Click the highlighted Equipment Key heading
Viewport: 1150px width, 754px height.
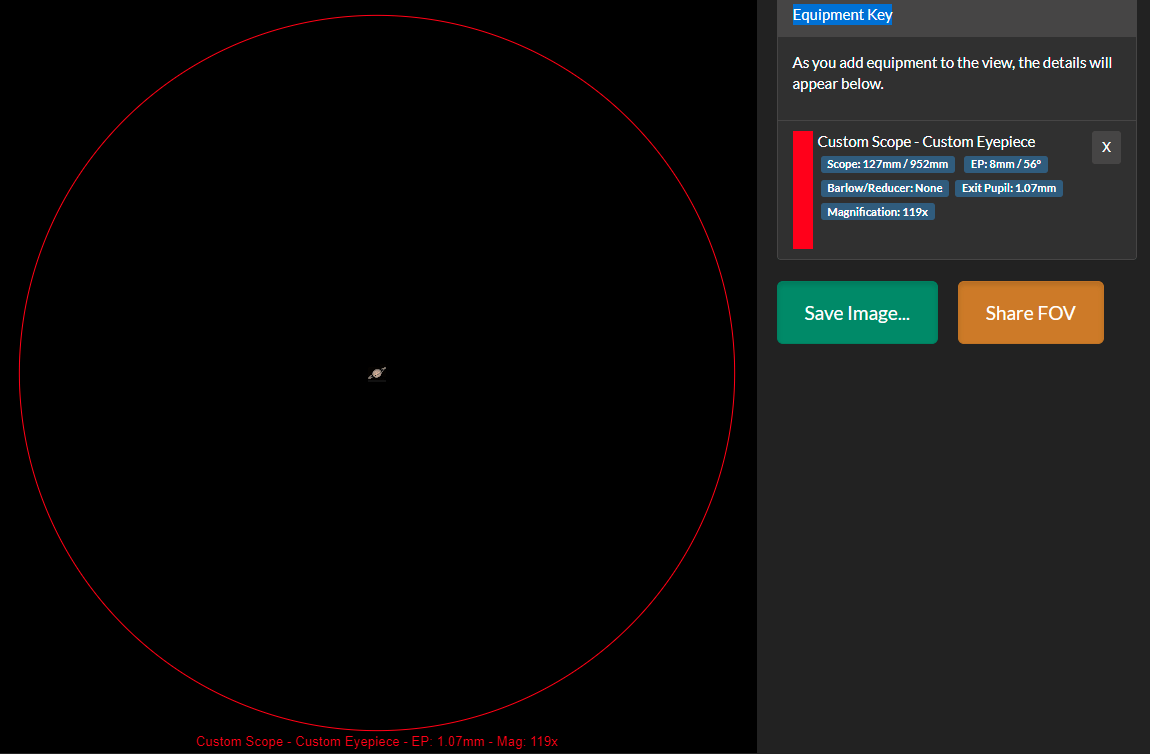tap(842, 15)
